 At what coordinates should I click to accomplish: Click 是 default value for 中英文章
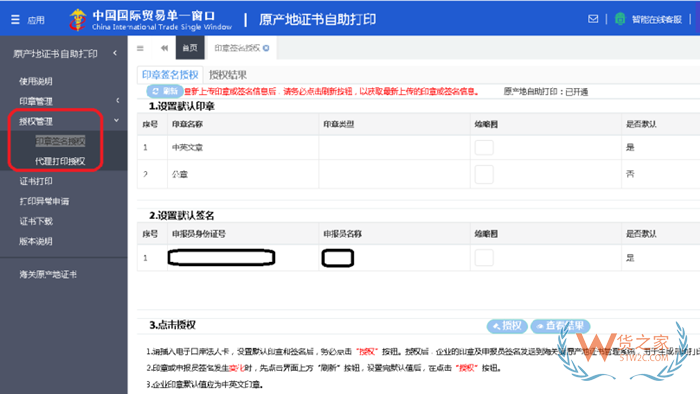tap(630, 147)
